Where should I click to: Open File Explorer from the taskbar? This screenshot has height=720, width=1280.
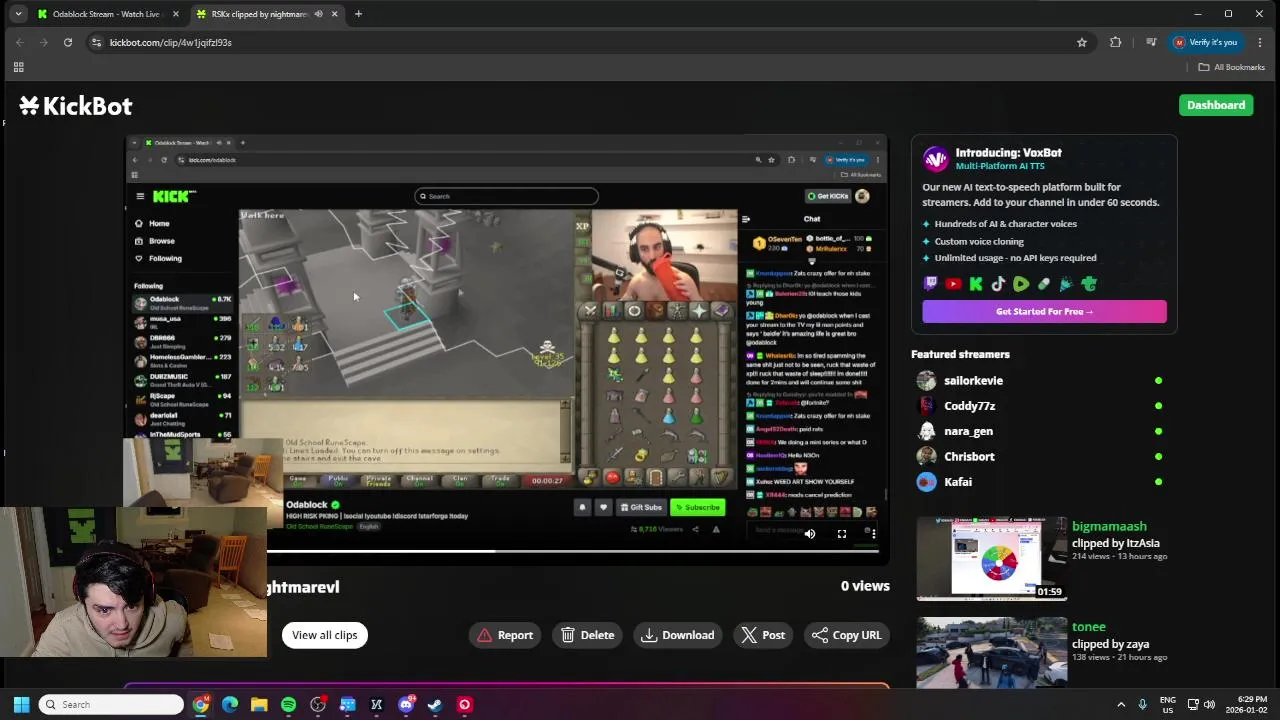(x=259, y=705)
